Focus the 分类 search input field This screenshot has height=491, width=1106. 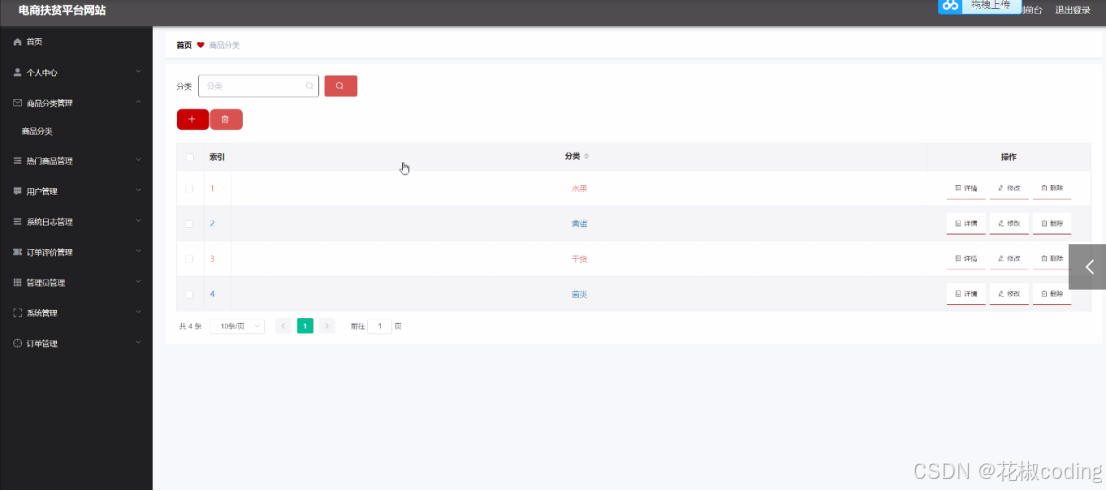(x=258, y=86)
